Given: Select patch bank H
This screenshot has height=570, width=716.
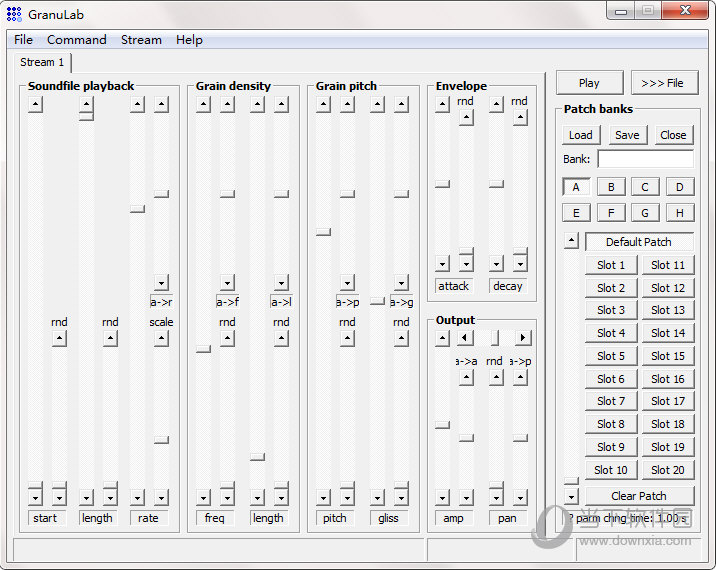Looking at the screenshot, I should 680,213.
